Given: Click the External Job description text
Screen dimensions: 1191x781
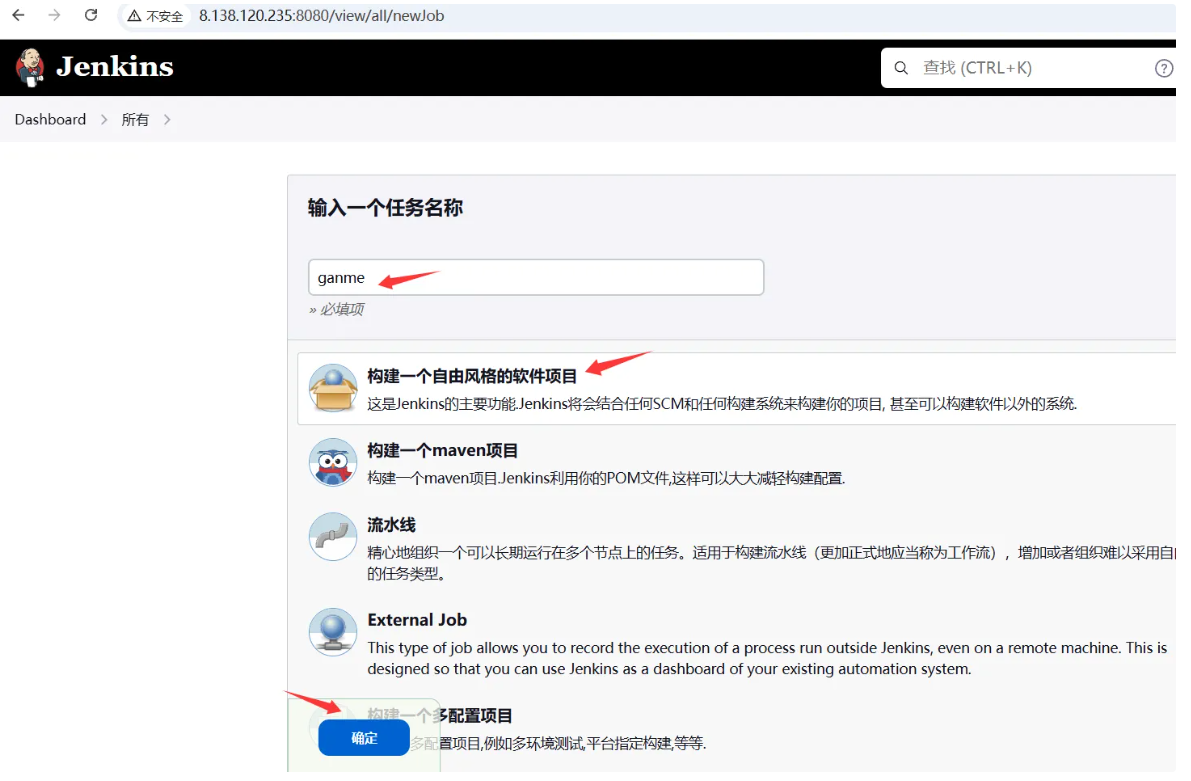Looking at the screenshot, I should pyautogui.click(x=767, y=658).
